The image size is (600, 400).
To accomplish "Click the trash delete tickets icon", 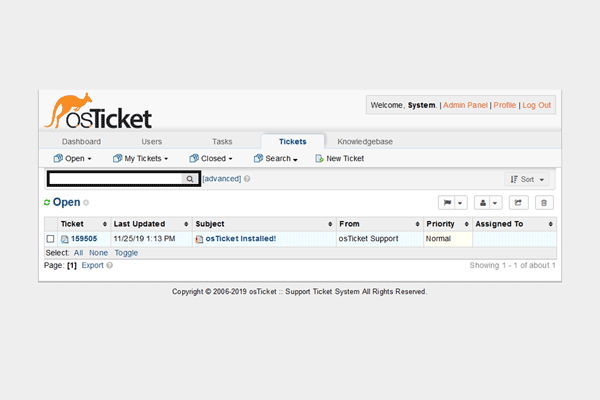I will click(545, 202).
